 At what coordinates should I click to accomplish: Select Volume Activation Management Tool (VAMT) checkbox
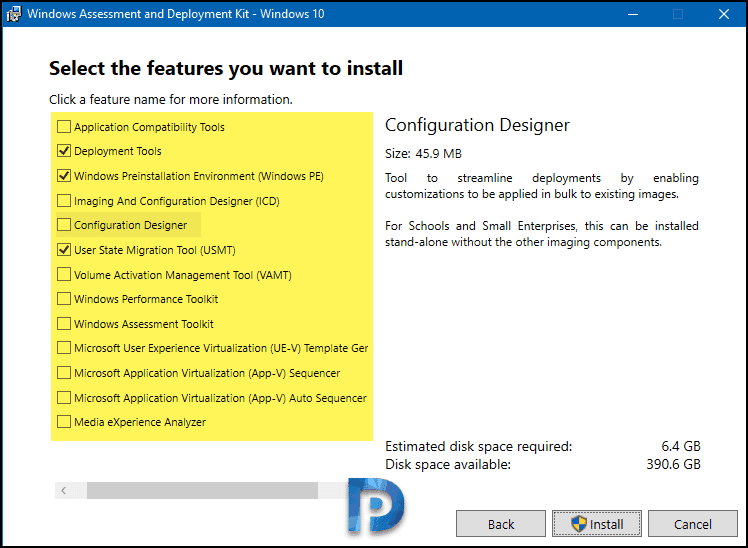[x=63, y=274]
